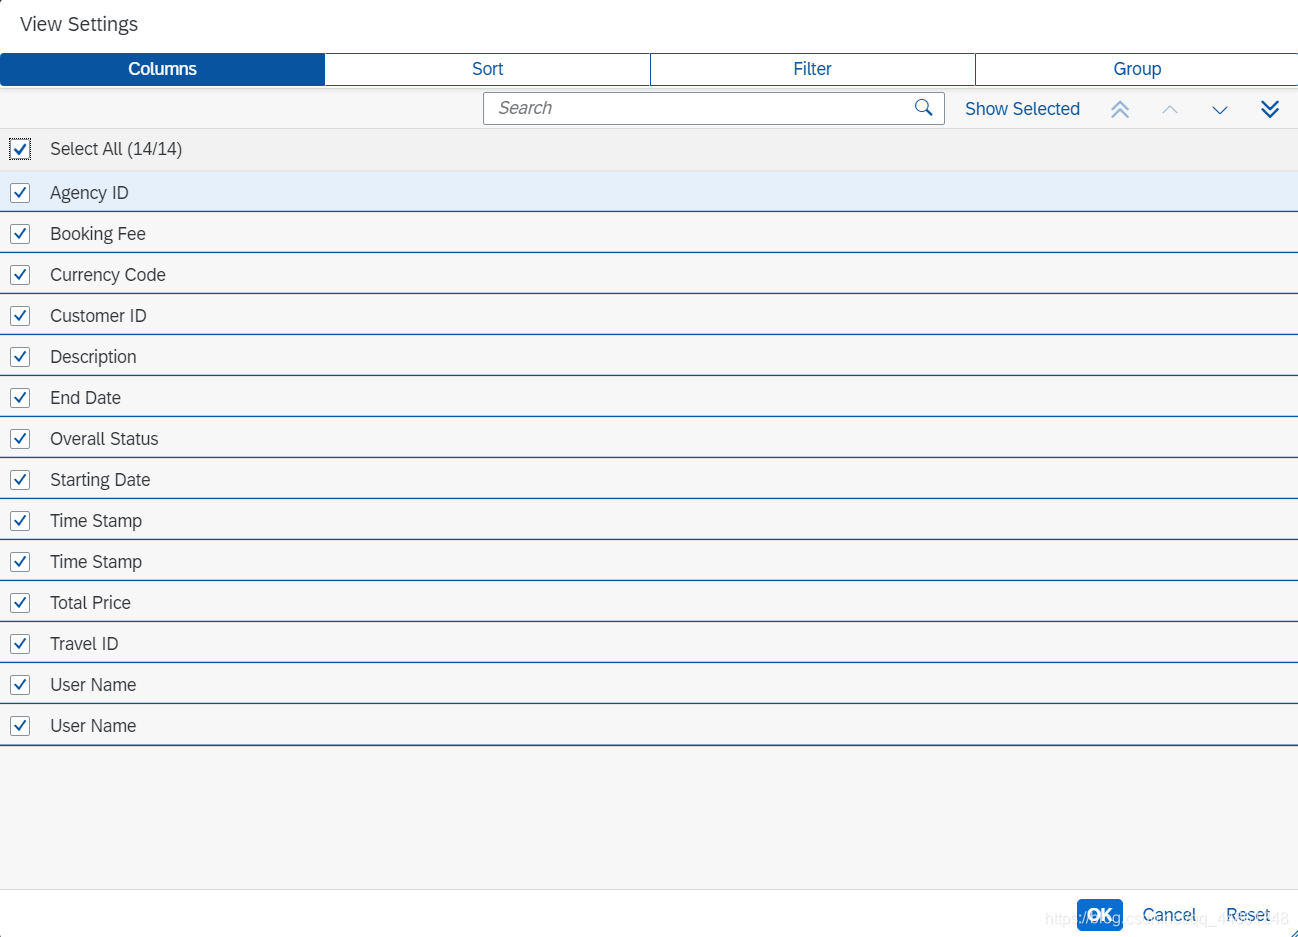Click the Select All (14/14) label

tap(116, 149)
